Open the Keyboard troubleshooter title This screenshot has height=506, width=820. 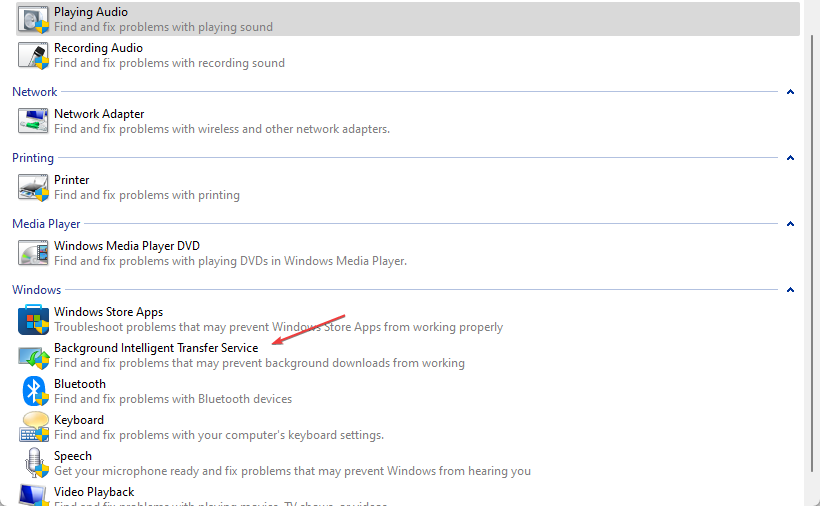tap(79, 420)
